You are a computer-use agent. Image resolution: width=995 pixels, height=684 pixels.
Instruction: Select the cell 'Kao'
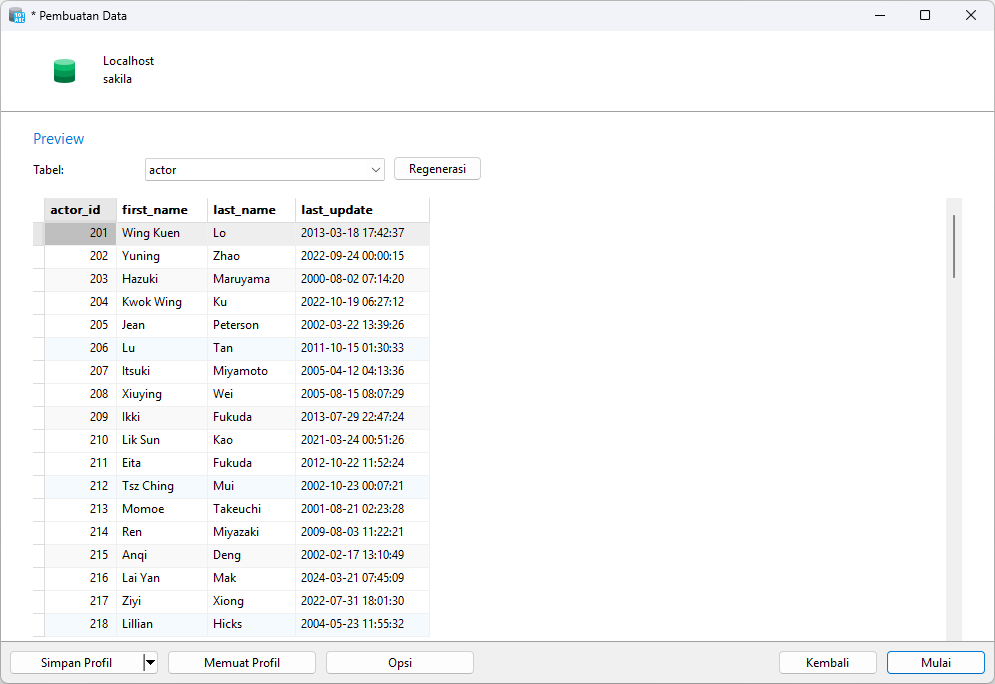click(251, 440)
